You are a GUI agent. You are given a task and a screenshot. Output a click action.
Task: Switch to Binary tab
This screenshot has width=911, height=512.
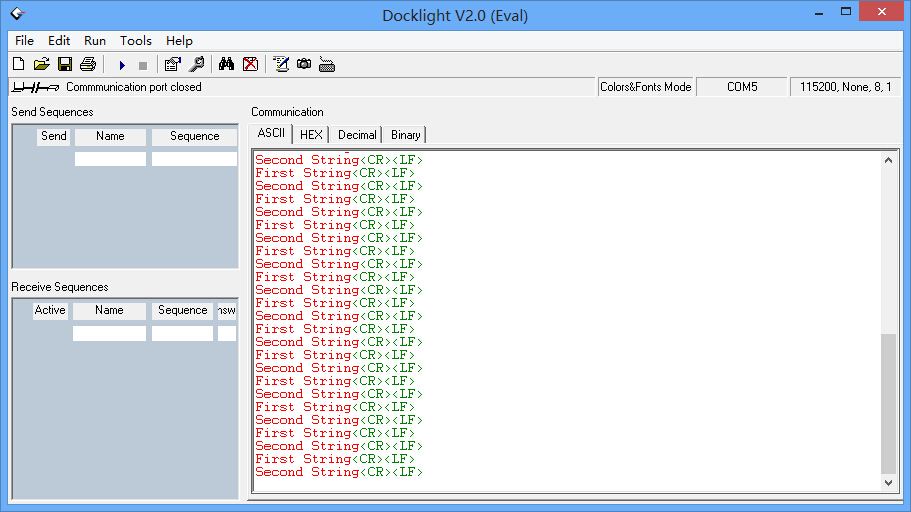[x=406, y=135]
